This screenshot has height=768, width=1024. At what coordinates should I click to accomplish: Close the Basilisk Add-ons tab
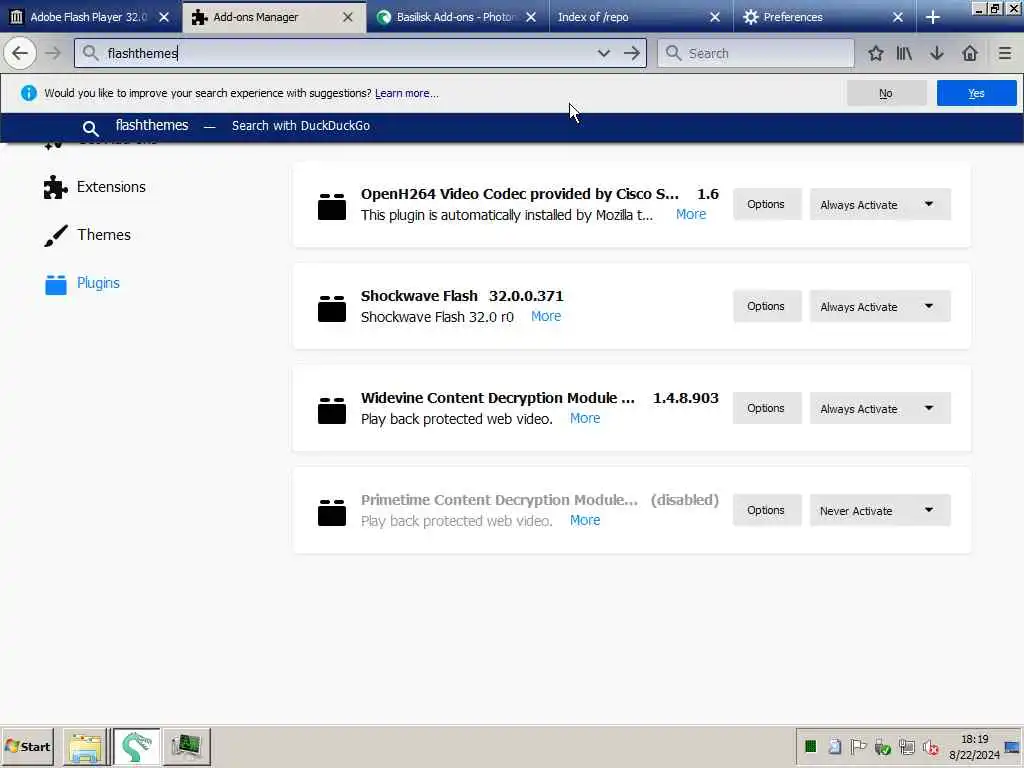[x=531, y=17]
